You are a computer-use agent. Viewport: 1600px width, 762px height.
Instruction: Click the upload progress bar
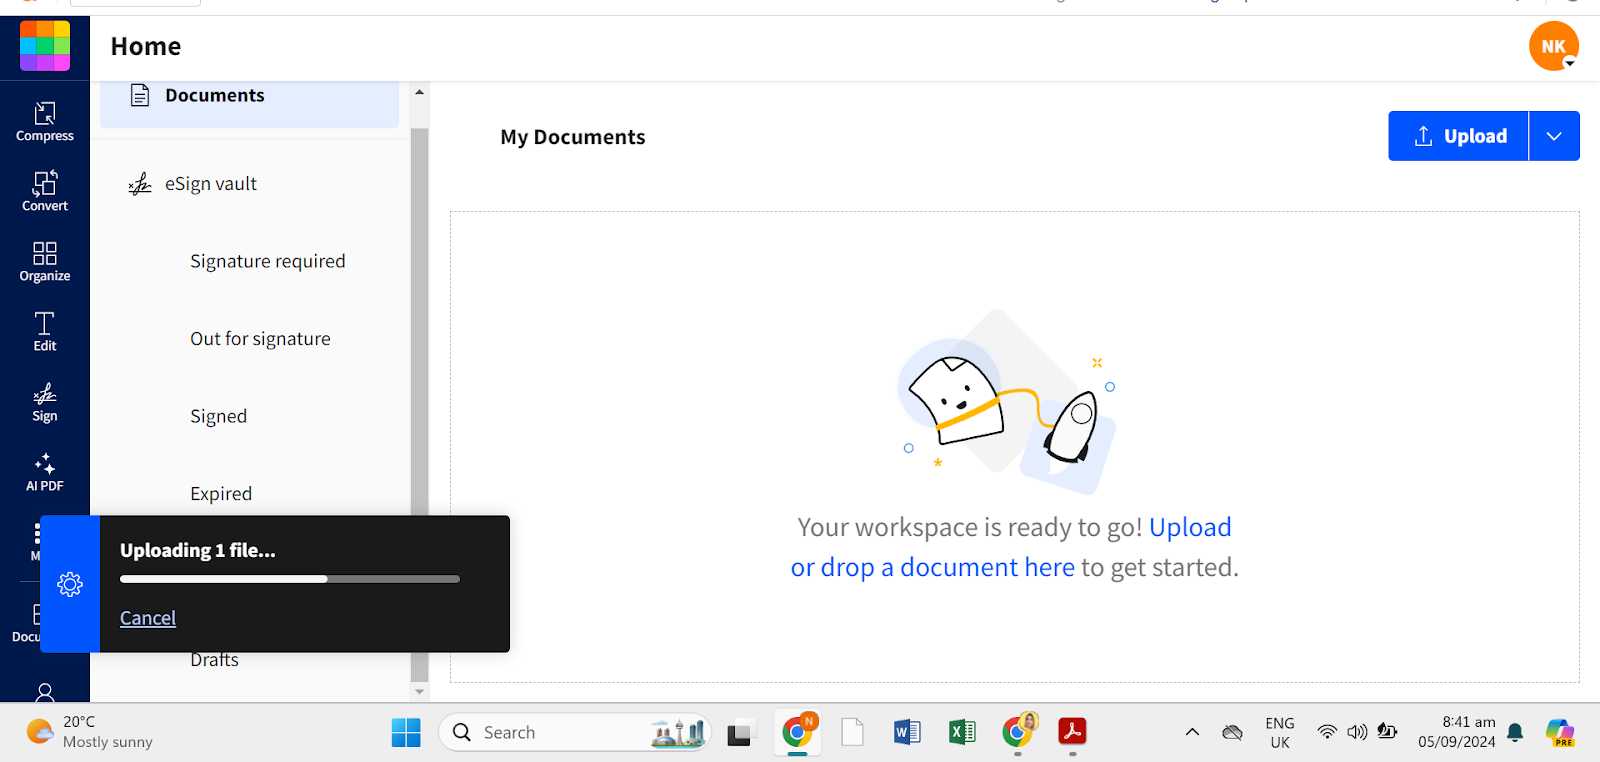point(290,579)
